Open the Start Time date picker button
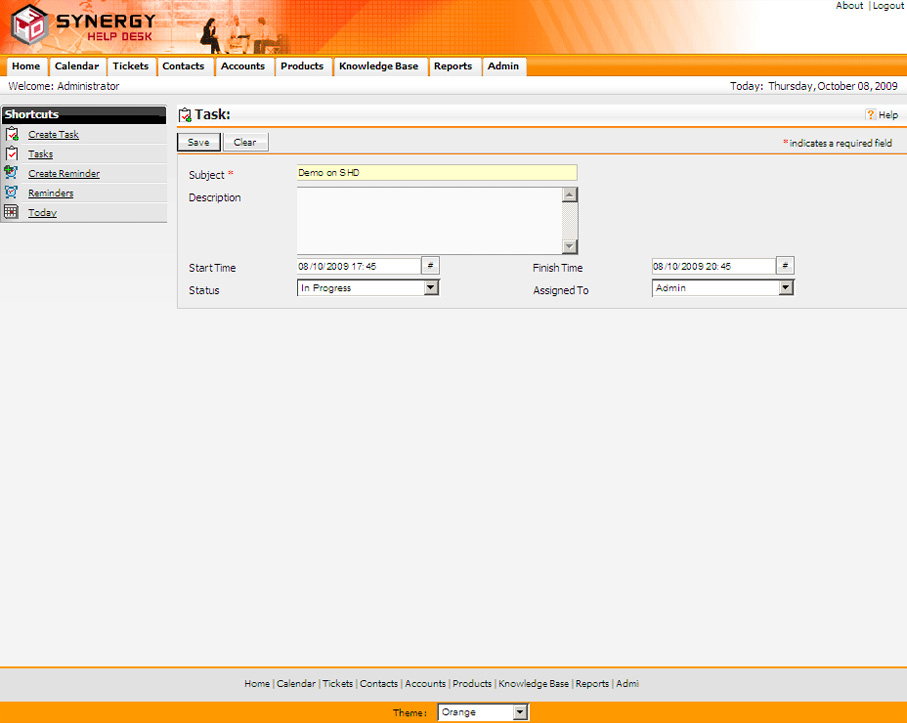The image size is (907, 723). 430,266
